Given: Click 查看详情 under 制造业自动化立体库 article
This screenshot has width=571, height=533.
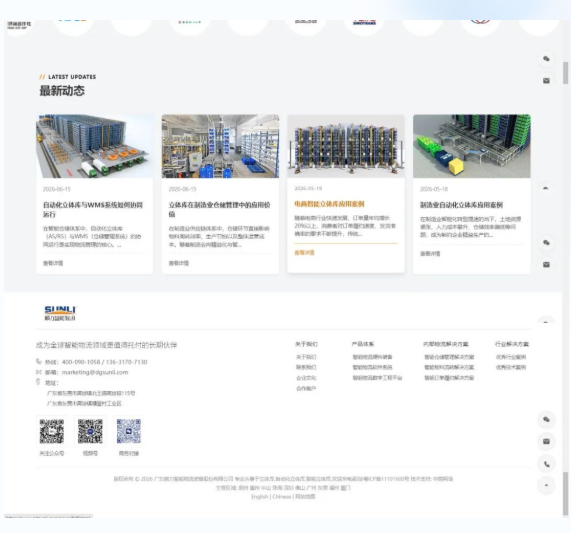Looking at the screenshot, I should point(430,253).
